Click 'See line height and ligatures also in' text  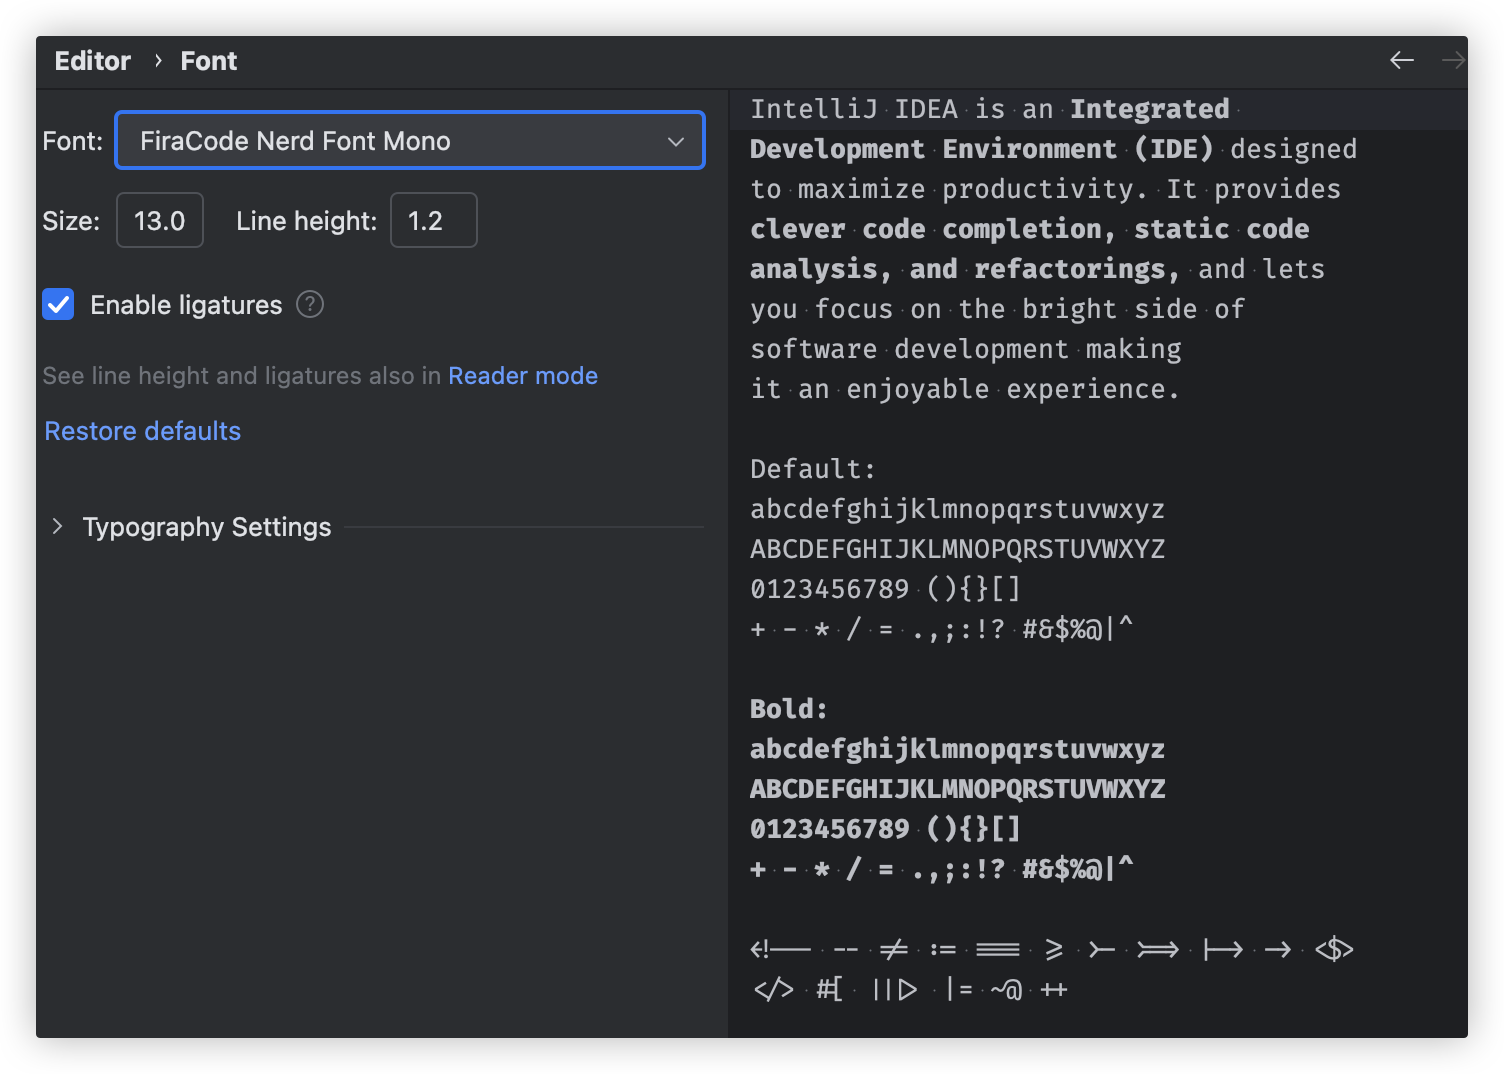point(242,375)
